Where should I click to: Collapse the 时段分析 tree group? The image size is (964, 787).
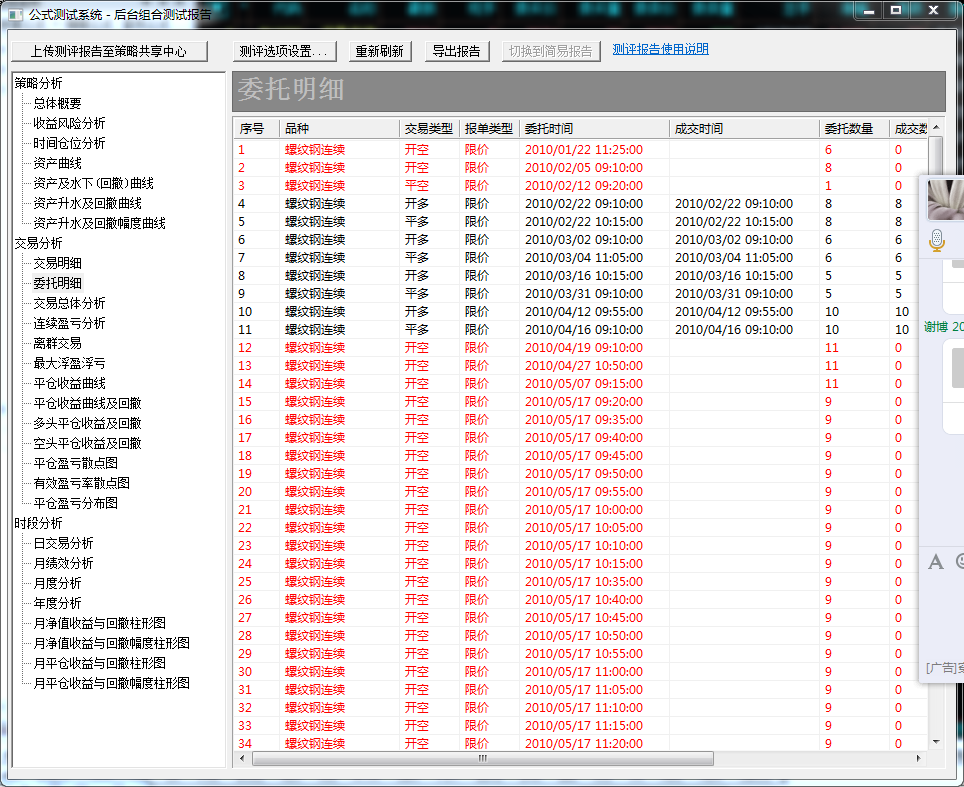pos(38,523)
